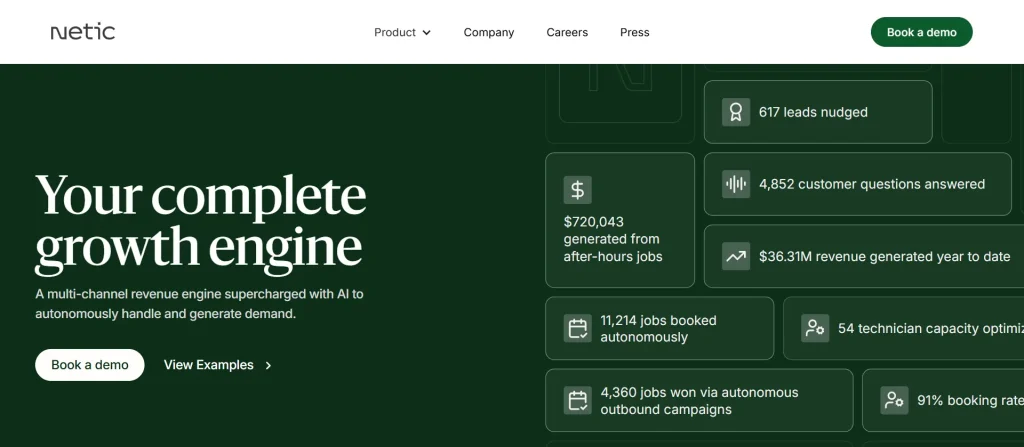Click the trending-up chart icon for revenue

pos(736,257)
